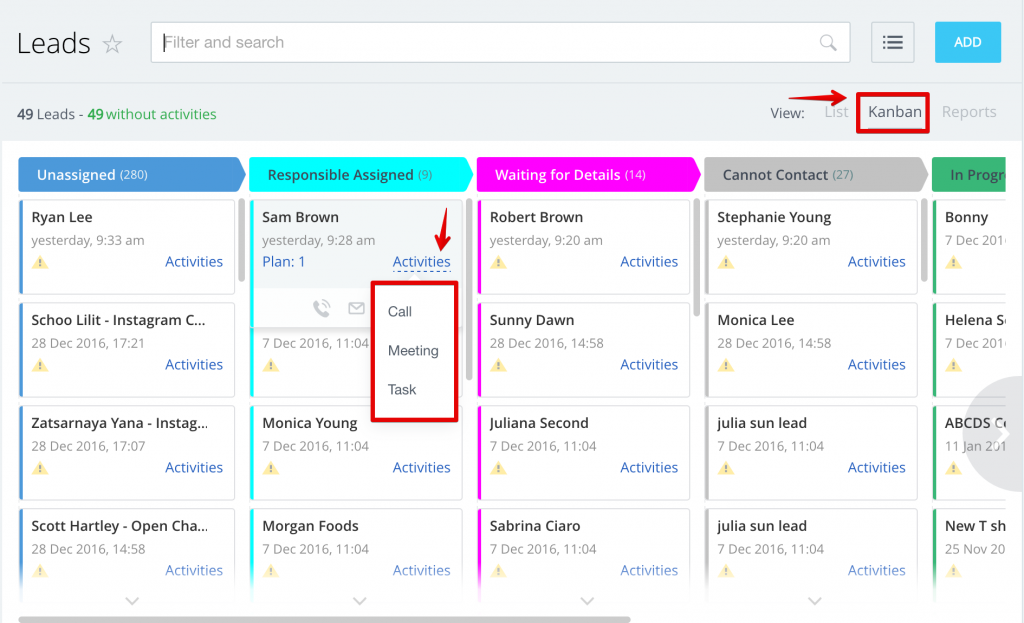Expand more leads under Cannot Contact column
The image size is (1024, 623).
[815, 601]
